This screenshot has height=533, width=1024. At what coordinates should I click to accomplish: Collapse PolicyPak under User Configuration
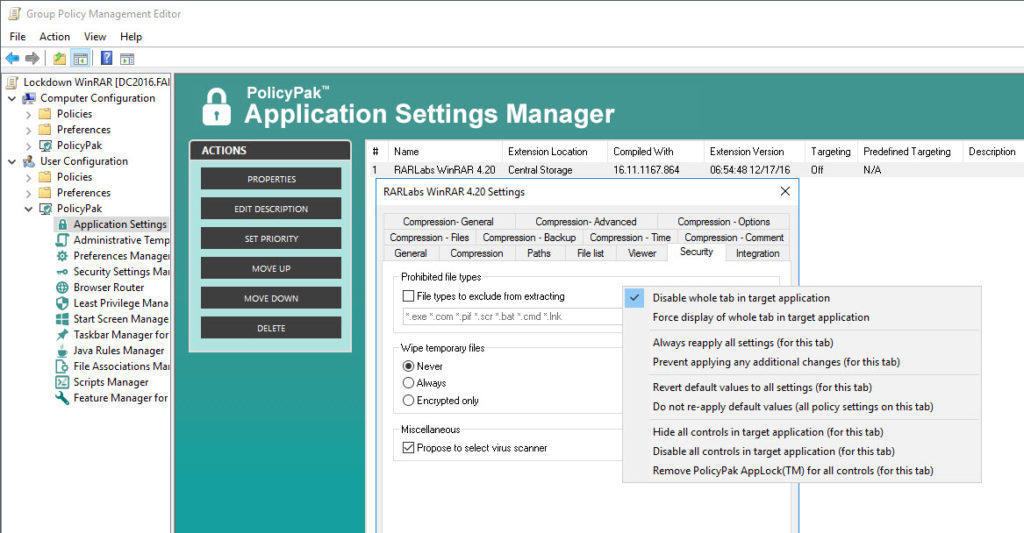tap(28, 209)
